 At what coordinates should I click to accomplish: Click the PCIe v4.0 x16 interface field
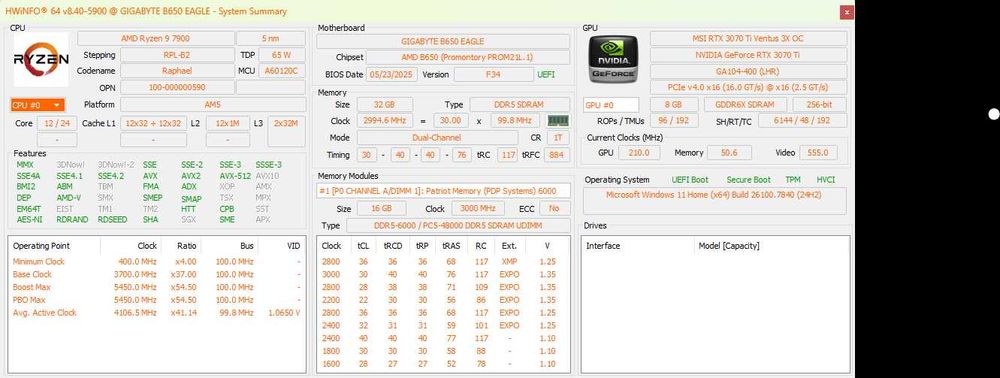(748, 87)
